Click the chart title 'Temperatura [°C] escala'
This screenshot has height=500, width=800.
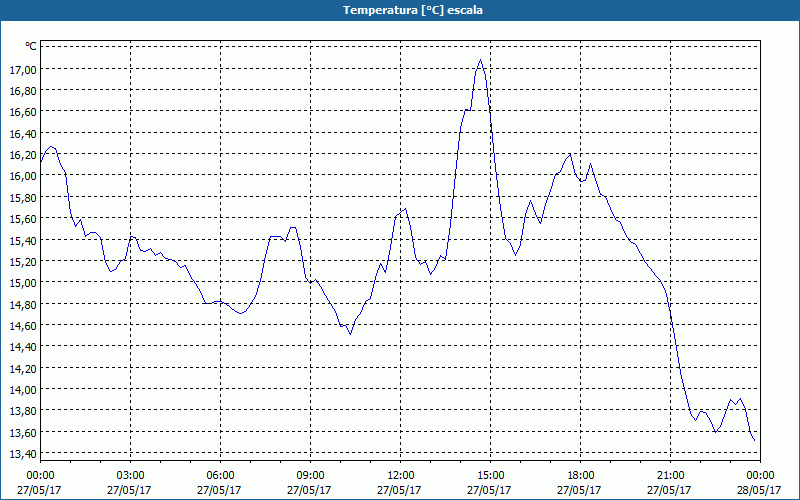412,10
